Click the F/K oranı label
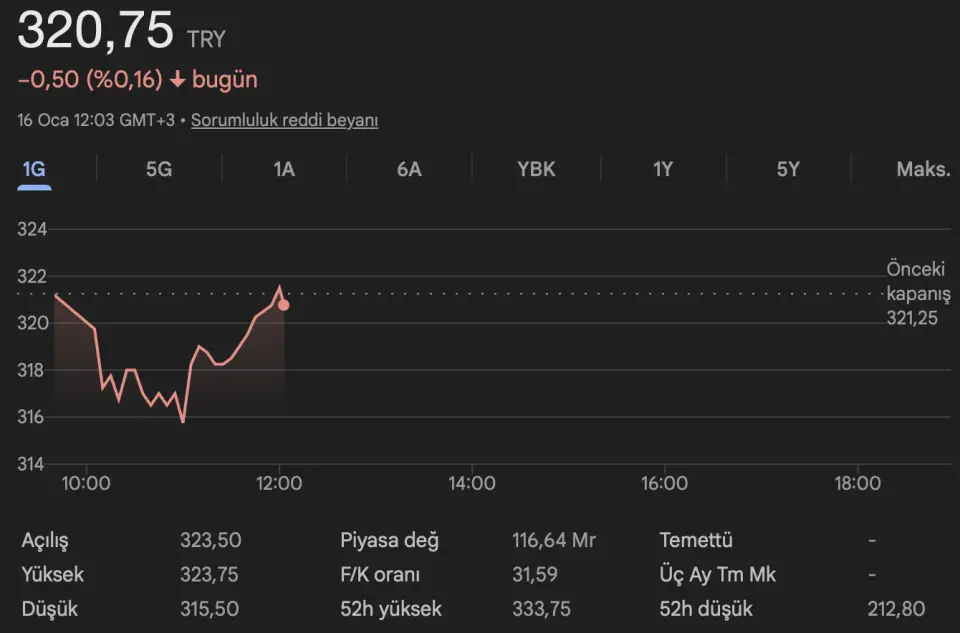This screenshot has height=633, width=960. [380, 575]
